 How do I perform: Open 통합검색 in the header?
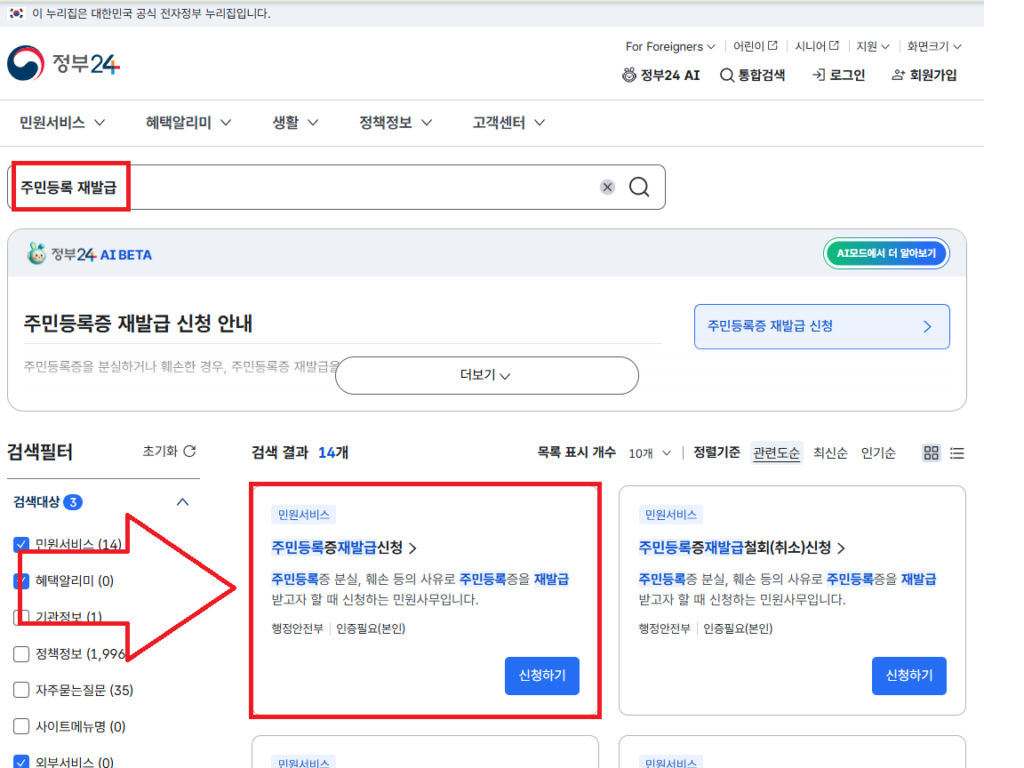click(752, 75)
